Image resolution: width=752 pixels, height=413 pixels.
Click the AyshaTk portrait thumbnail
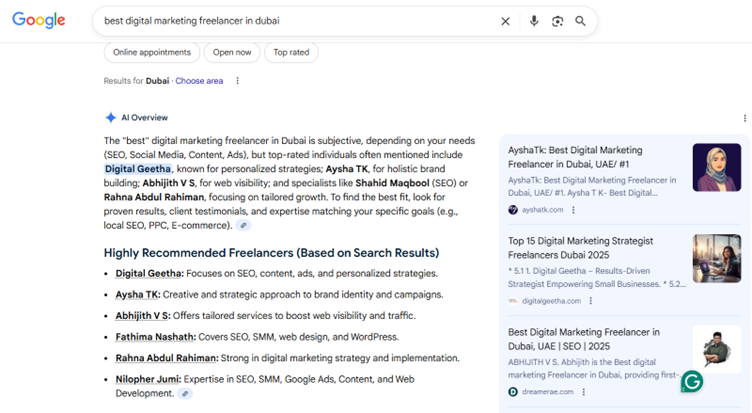pos(717,167)
